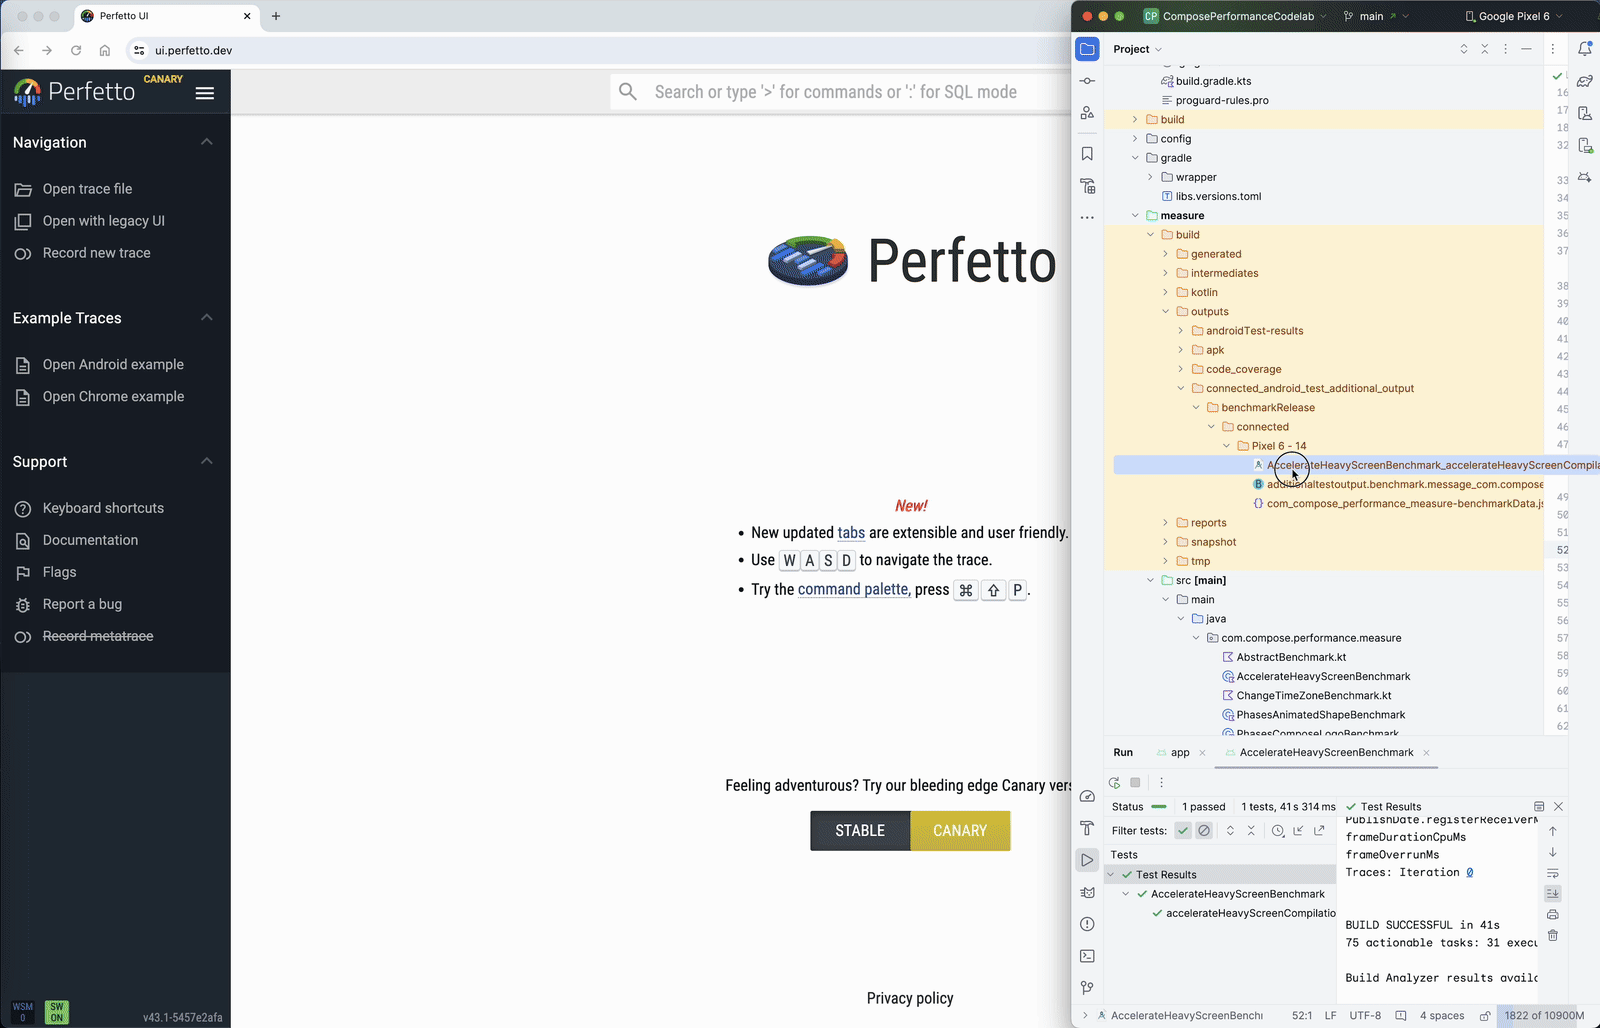Expand the reports folder in project tree
Image resolution: width=1600 pixels, height=1028 pixels.
(x=1166, y=523)
